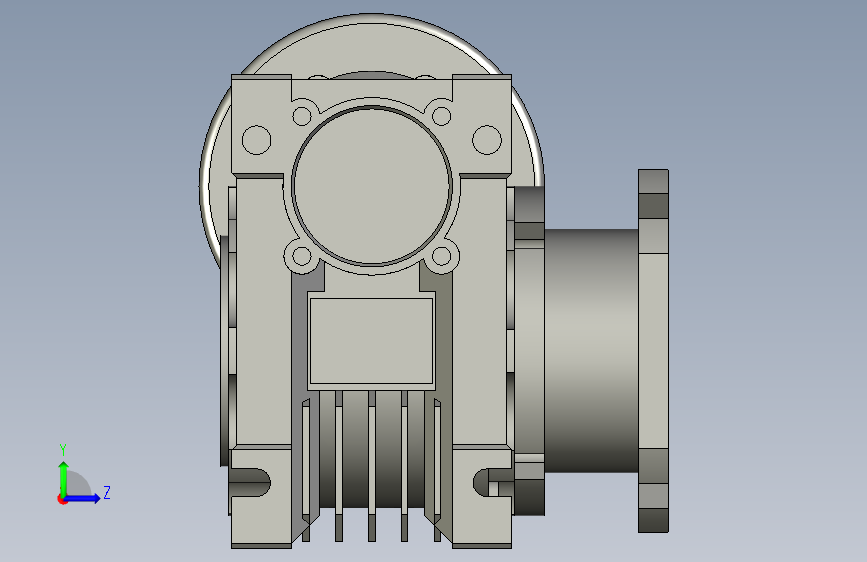The image size is (867, 562).
Task: Select the small bolt hole lower-left of the cover
Action: point(302,256)
